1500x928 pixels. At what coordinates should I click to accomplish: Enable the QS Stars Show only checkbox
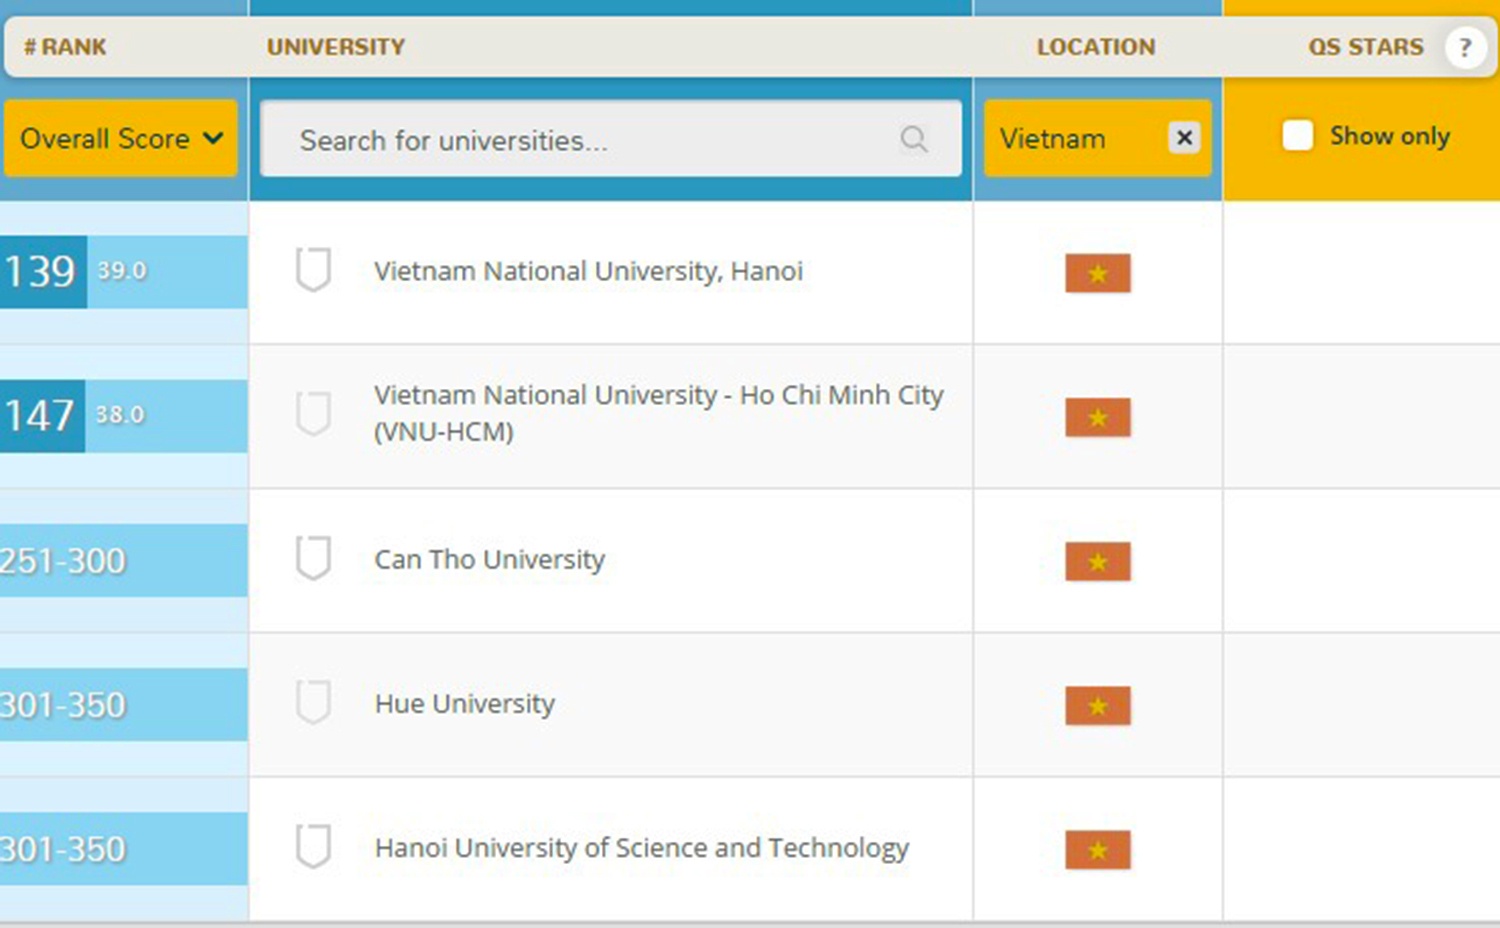(x=1297, y=136)
